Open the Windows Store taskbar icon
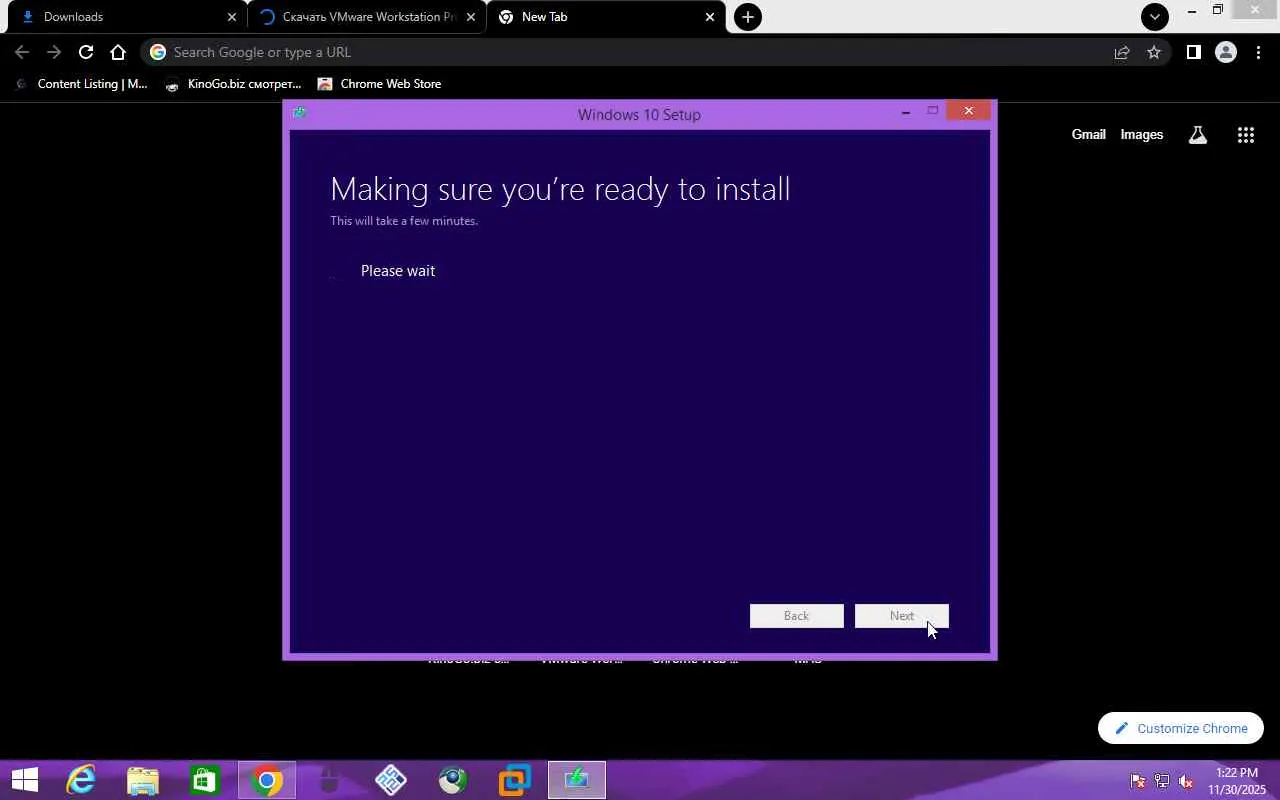The image size is (1280, 800). 205,780
